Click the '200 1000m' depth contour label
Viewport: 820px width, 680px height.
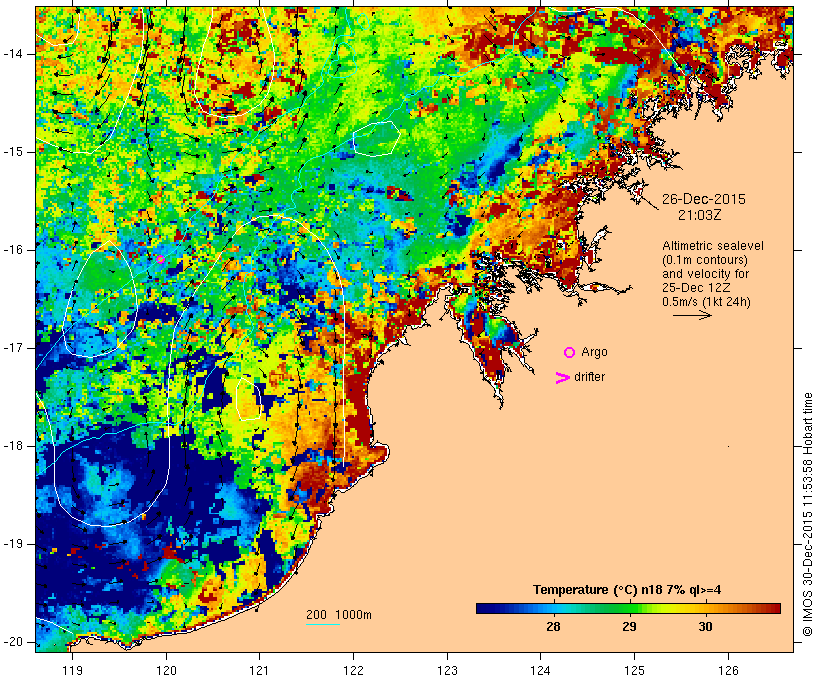pos(339,615)
